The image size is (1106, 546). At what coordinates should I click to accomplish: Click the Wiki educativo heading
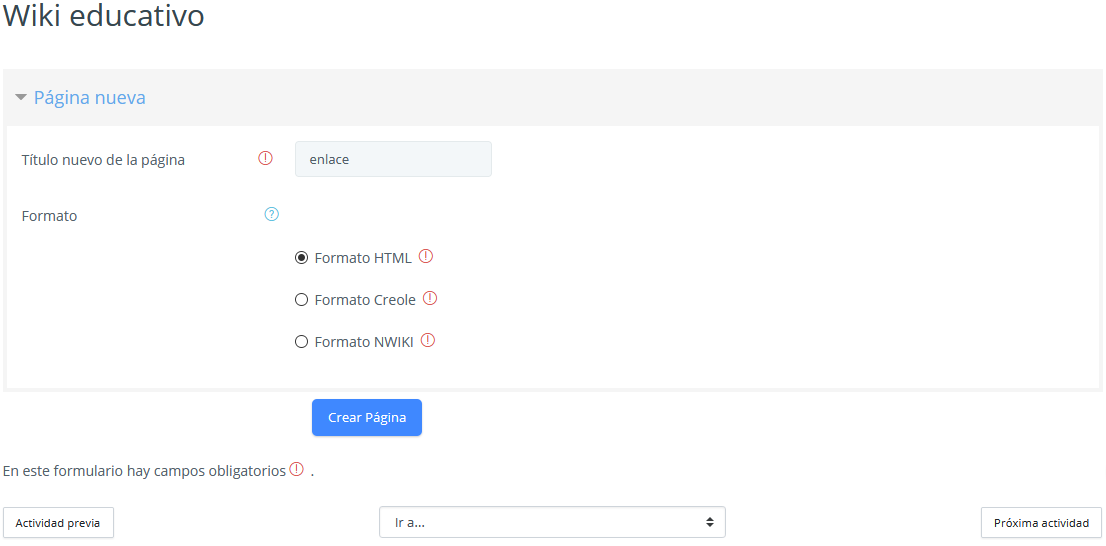click(103, 17)
